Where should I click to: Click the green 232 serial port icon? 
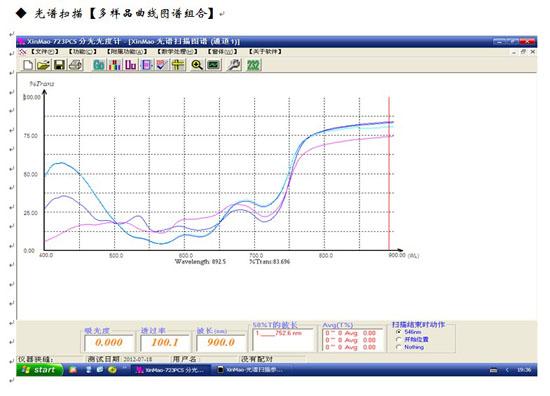pyautogui.click(x=253, y=65)
